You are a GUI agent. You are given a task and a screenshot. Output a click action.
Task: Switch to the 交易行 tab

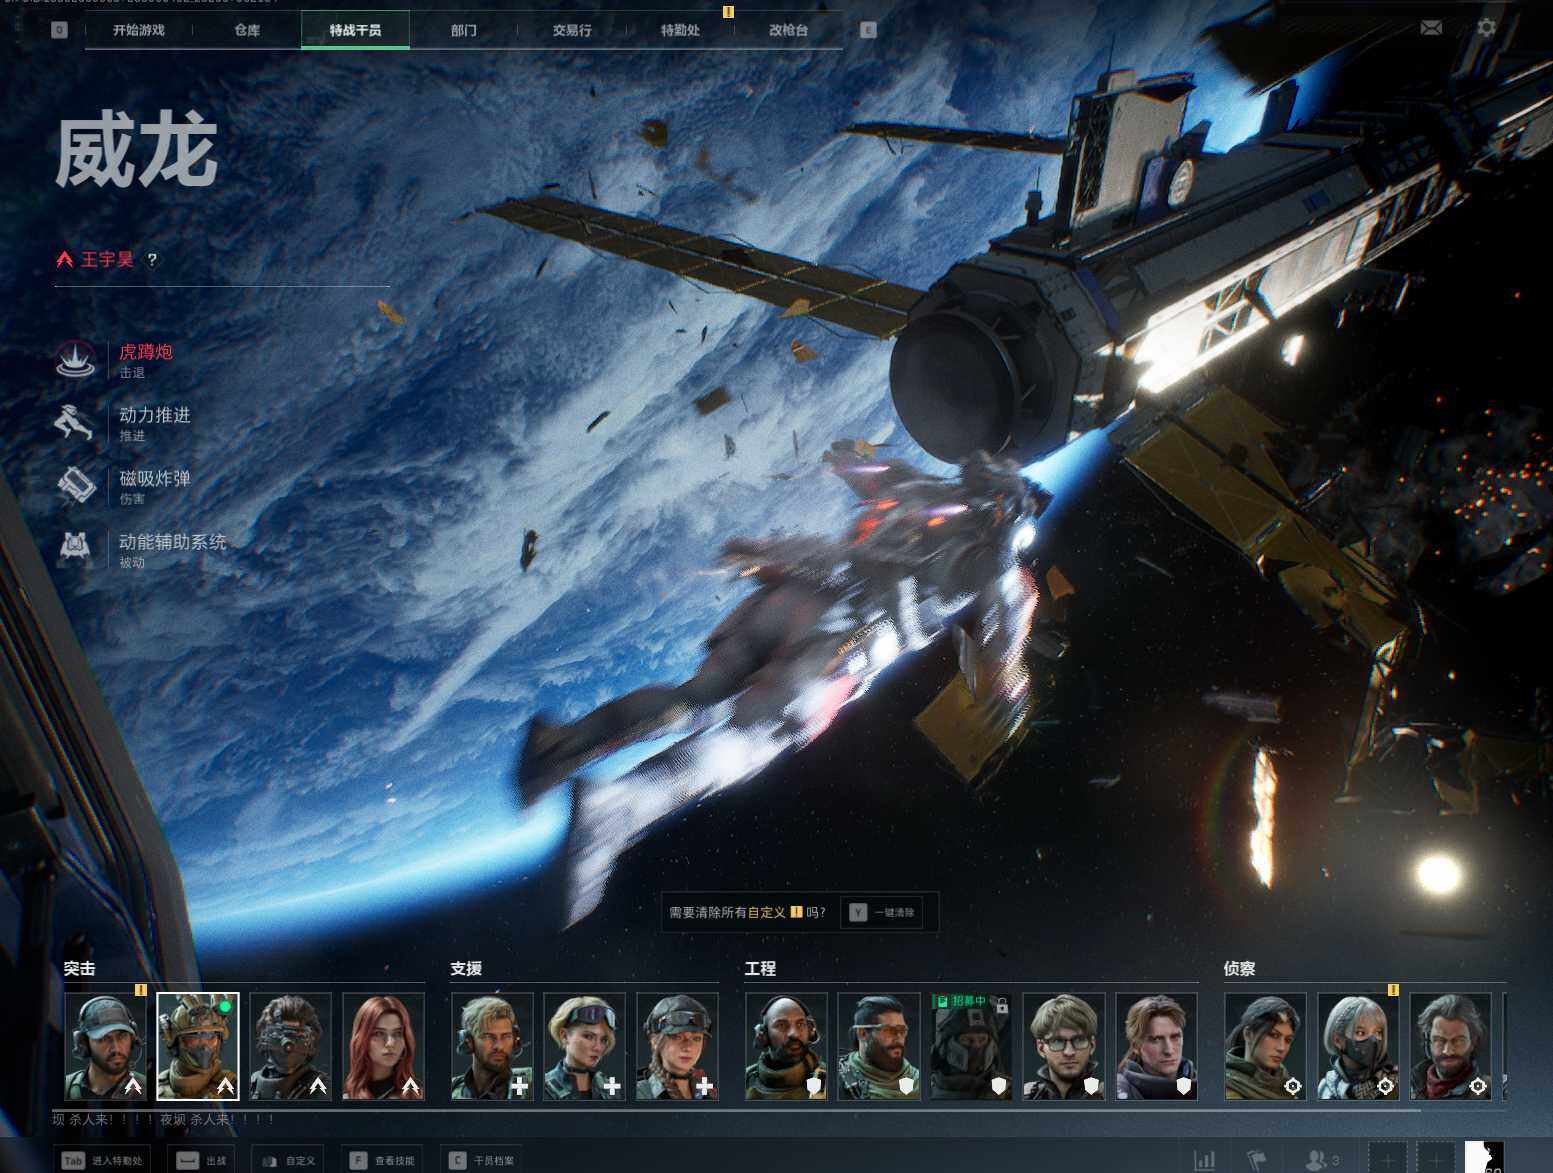tap(572, 30)
